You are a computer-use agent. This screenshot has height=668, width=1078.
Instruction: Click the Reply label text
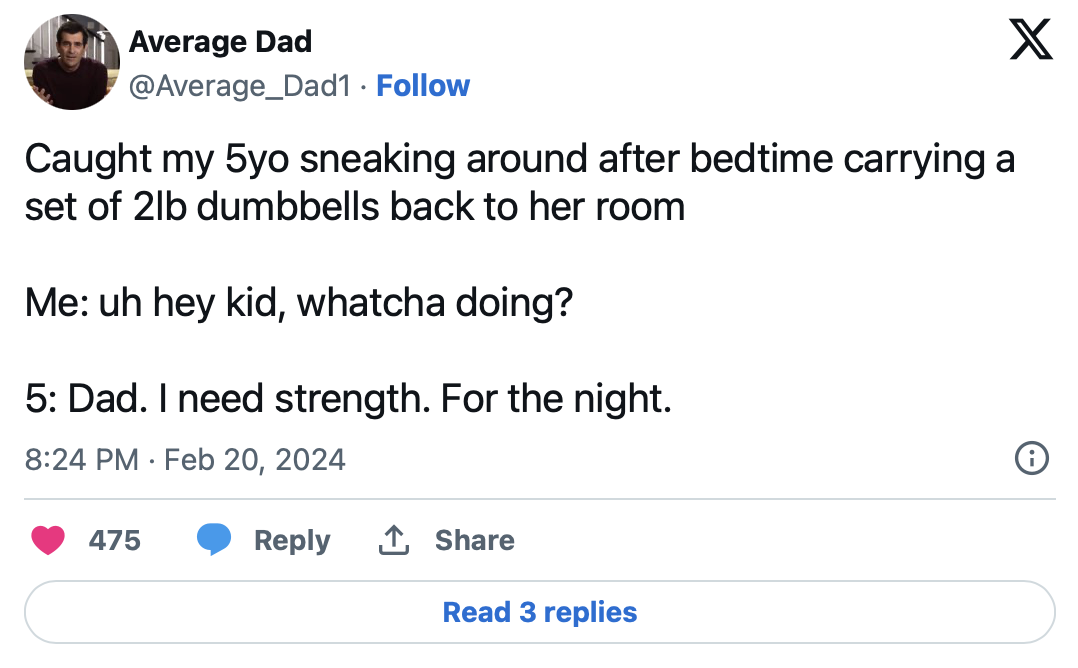pos(292,541)
